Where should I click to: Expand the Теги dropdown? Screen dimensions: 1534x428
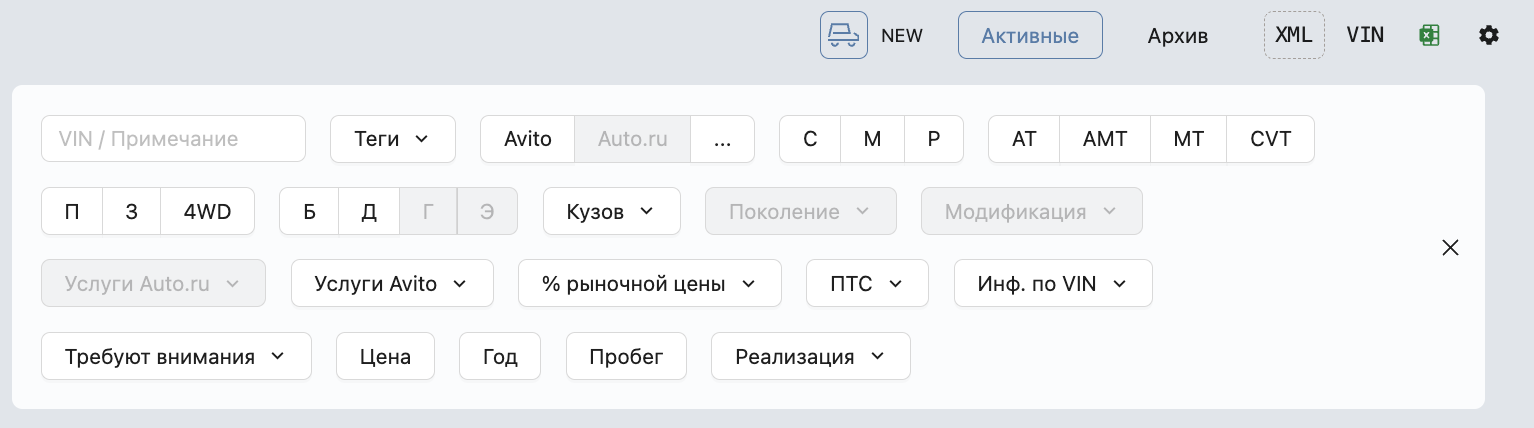[x=392, y=139]
